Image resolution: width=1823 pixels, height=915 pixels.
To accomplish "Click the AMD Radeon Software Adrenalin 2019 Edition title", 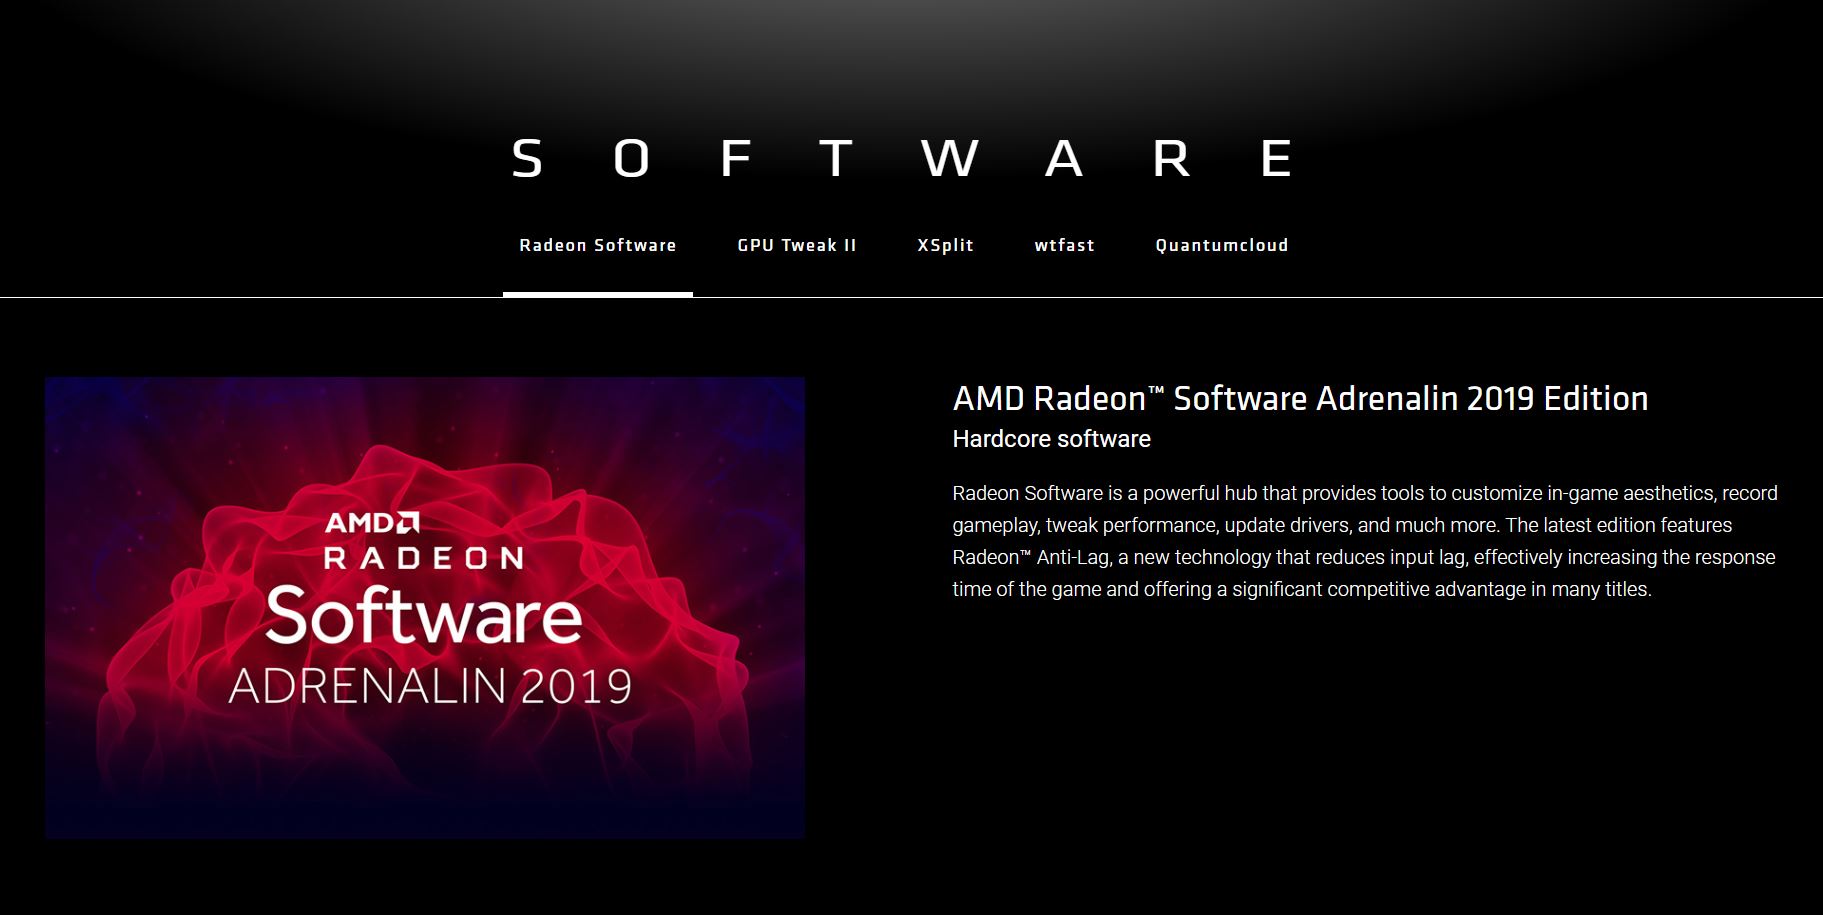I will click(x=1300, y=399).
